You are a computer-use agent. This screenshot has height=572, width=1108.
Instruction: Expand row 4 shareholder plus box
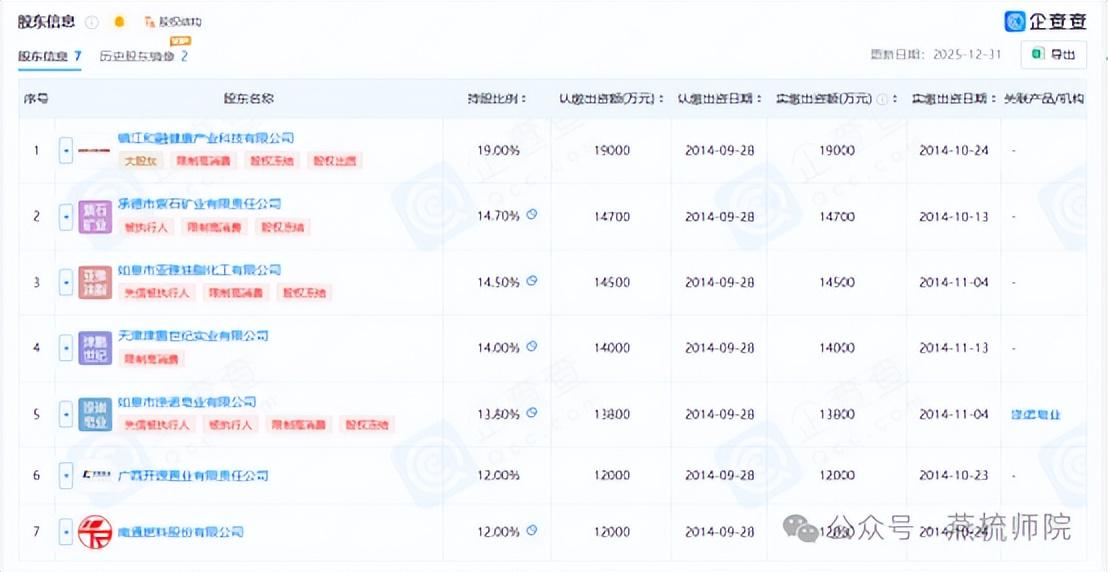tap(66, 348)
